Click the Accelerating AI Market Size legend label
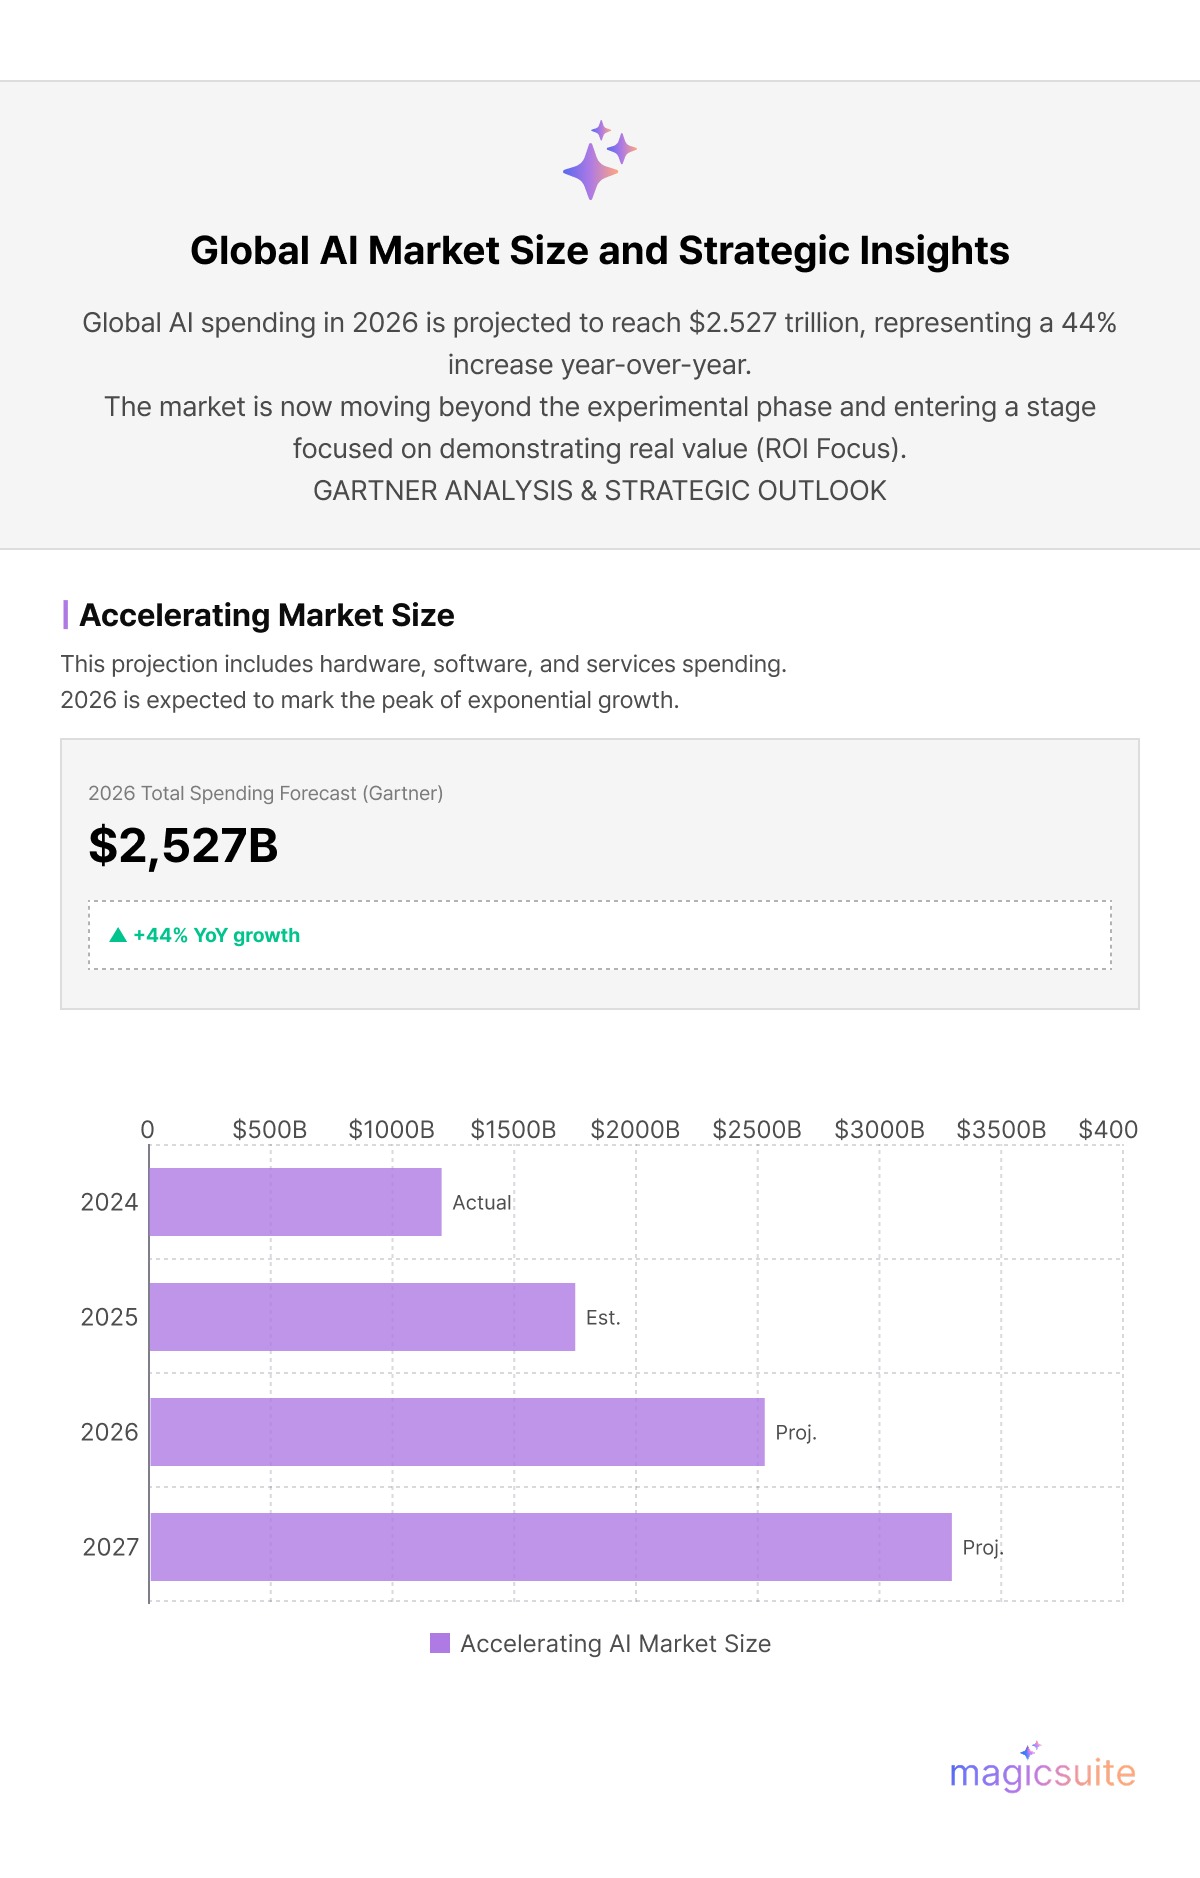The height and width of the screenshot is (1878, 1200). (615, 1644)
